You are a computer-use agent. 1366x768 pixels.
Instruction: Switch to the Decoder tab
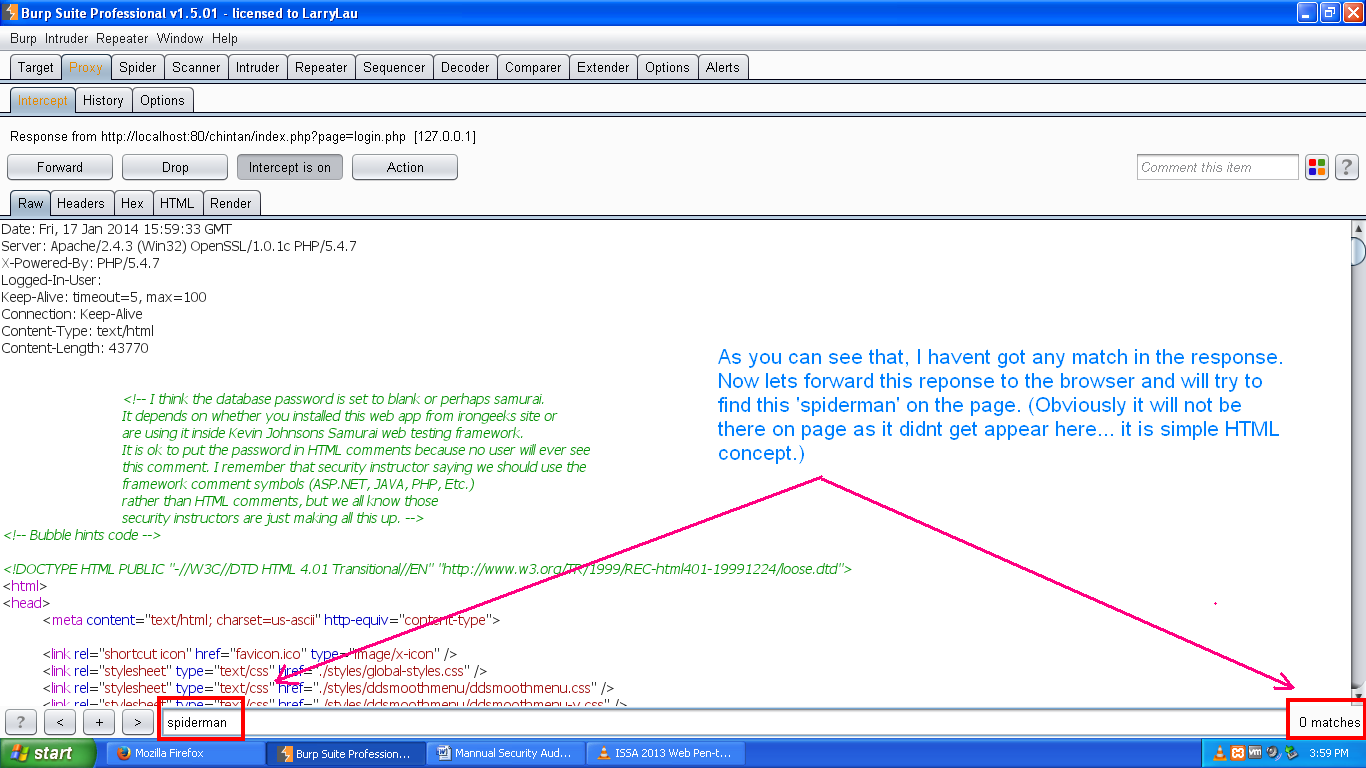pyautogui.click(x=465, y=67)
